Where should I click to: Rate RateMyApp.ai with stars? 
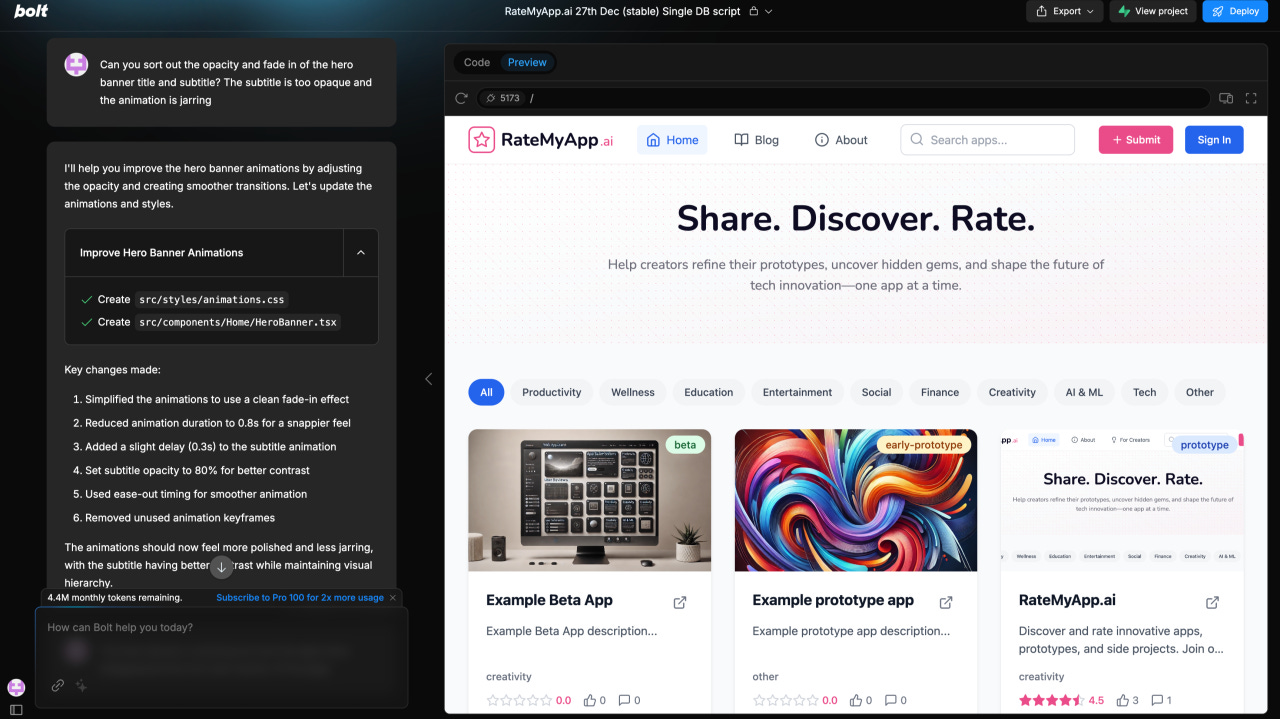tap(1051, 700)
